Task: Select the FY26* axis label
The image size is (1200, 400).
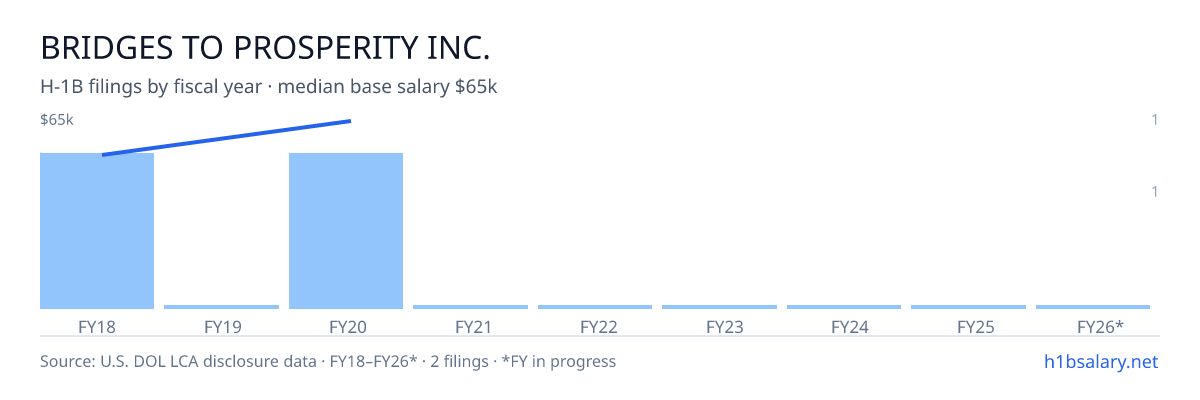Action: click(x=1100, y=326)
